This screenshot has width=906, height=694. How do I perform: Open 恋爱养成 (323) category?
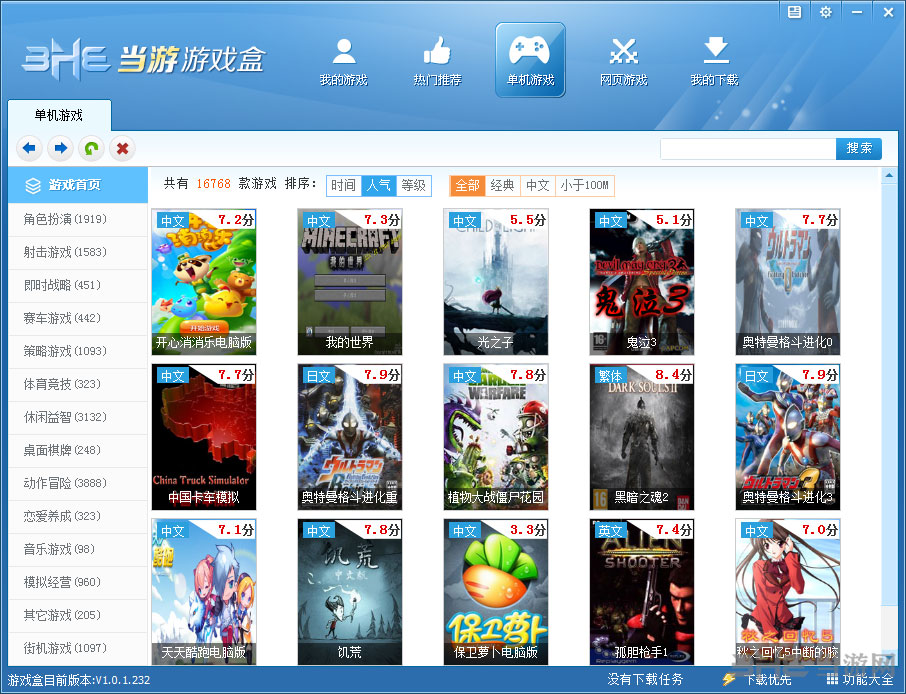(78, 515)
